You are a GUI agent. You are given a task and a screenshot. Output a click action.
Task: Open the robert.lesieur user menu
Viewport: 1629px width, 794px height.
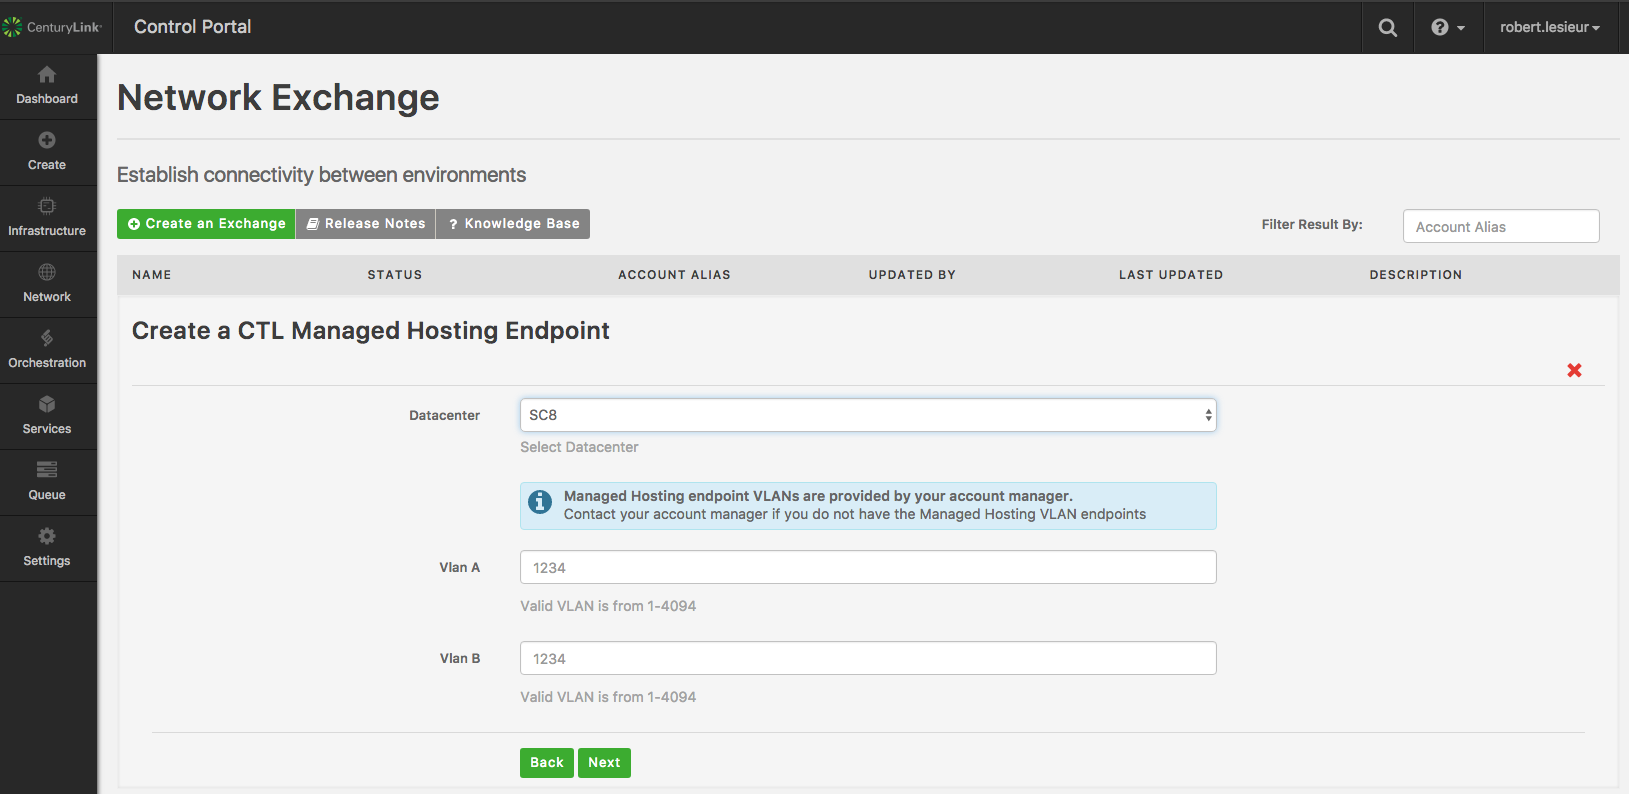click(x=1549, y=28)
